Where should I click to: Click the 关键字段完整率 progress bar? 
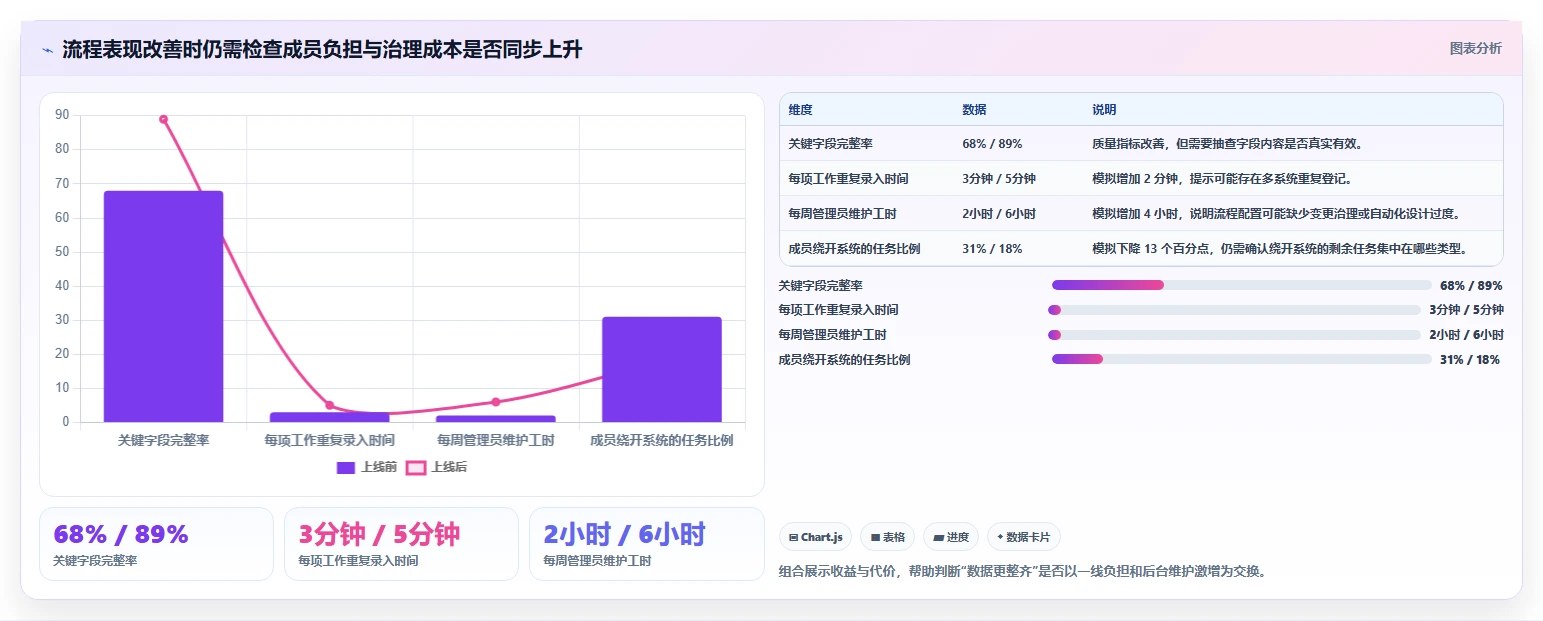[x=1241, y=285]
